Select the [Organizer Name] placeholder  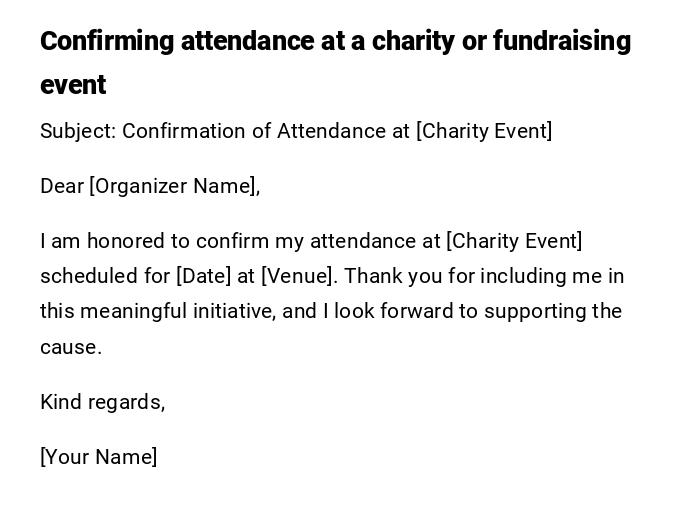click(x=173, y=186)
